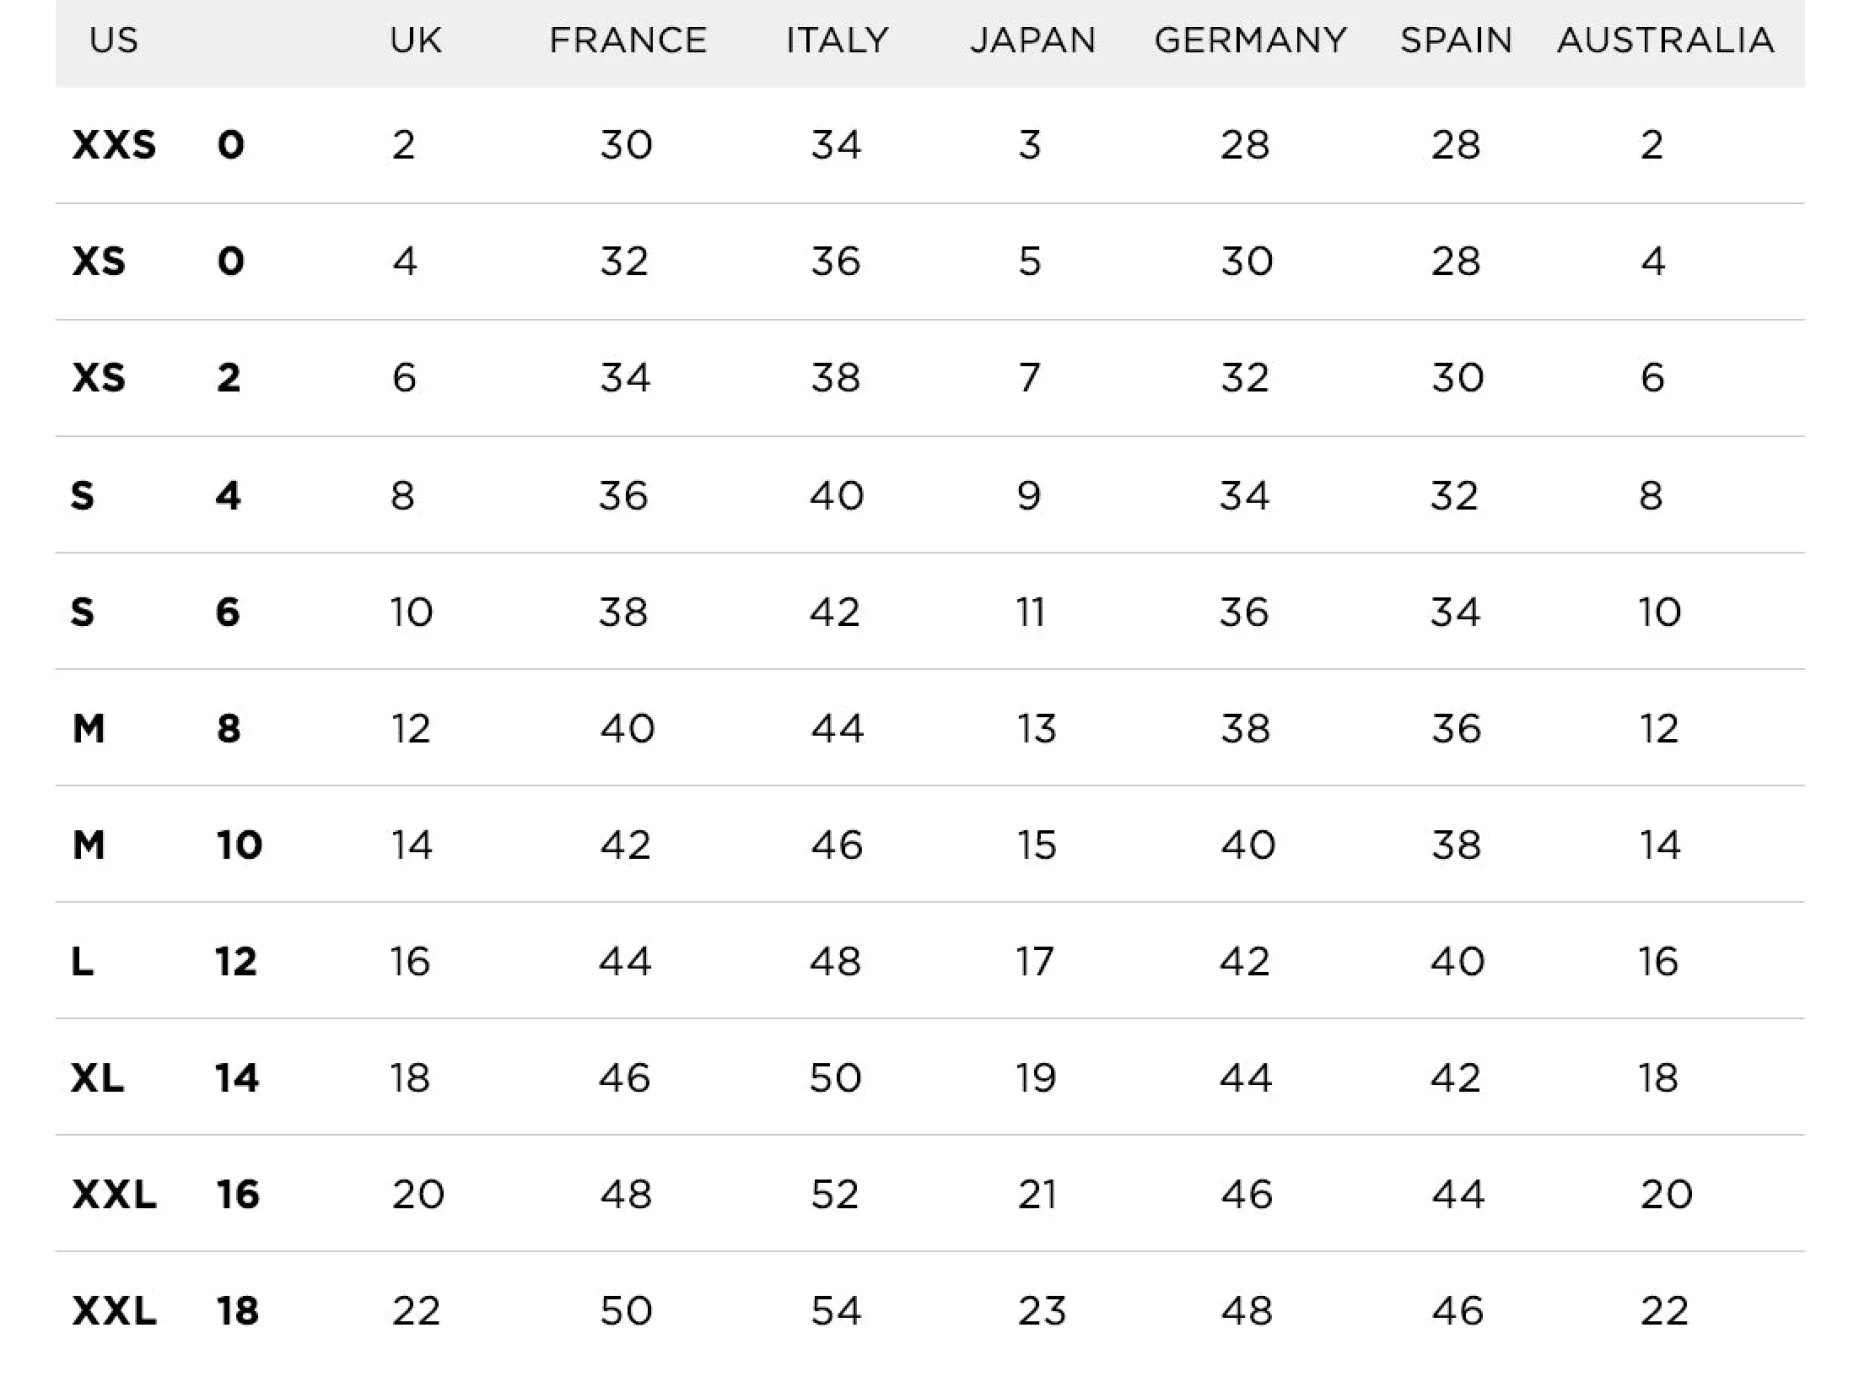Click the XXS size label
The height and width of the screenshot is (1382, 1859).
tap(114, 146)
